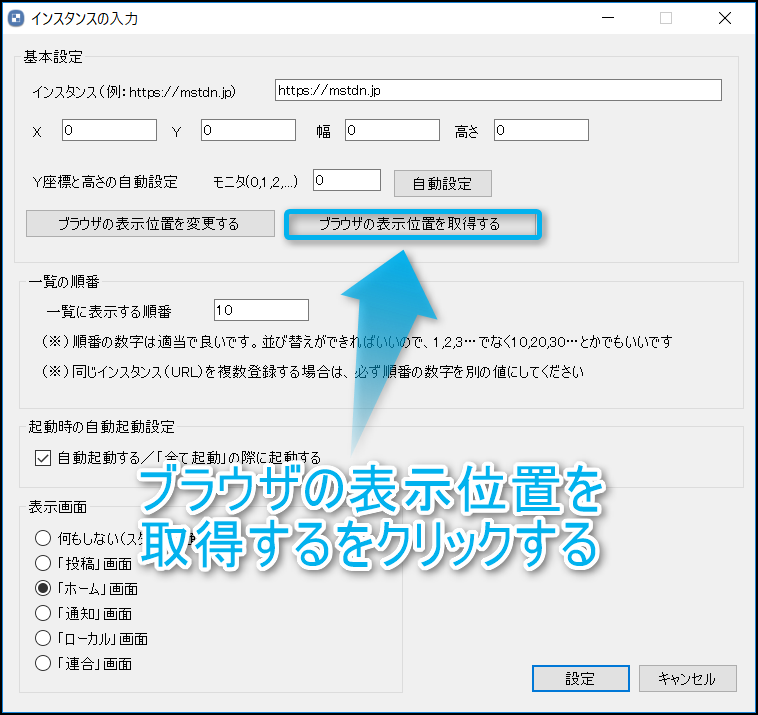Select the モニタ number input field

coord(347,180)
